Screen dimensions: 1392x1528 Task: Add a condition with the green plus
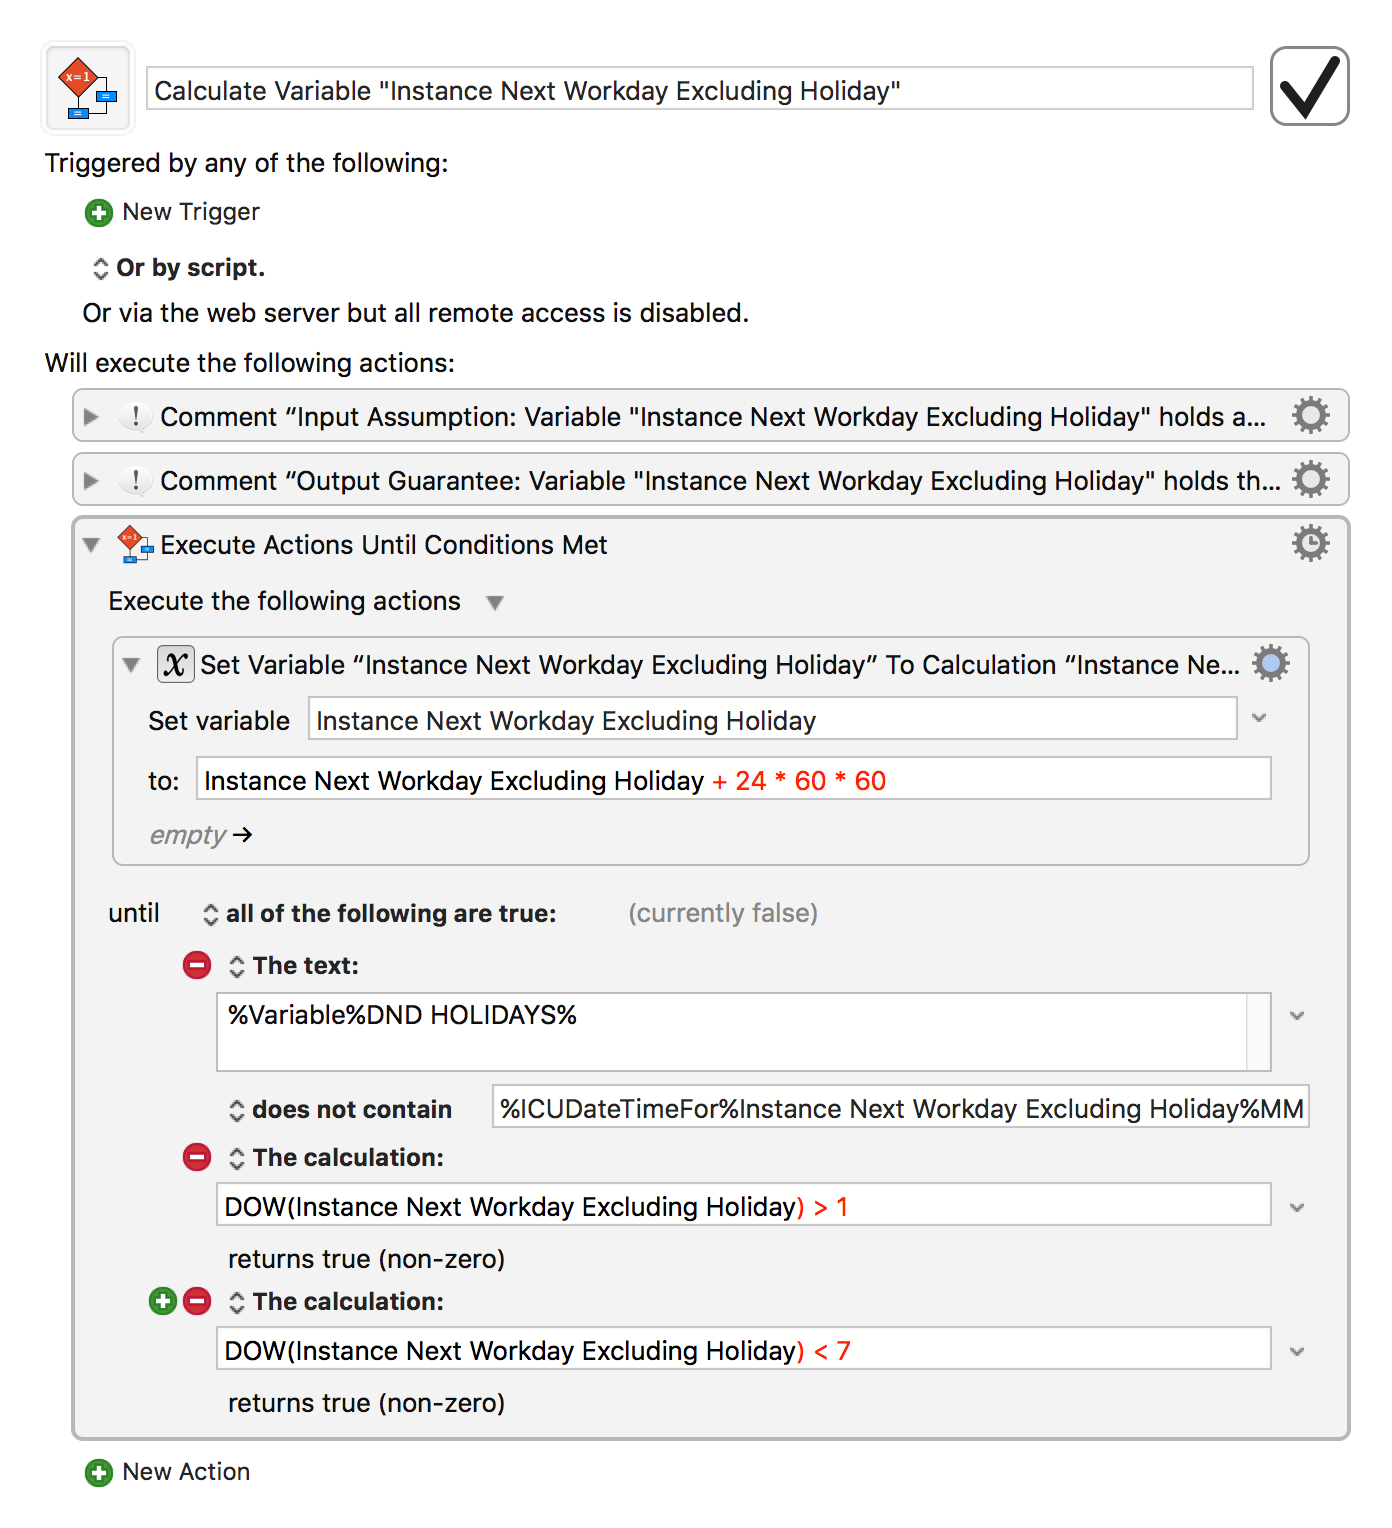click(x=163, y=1302)
